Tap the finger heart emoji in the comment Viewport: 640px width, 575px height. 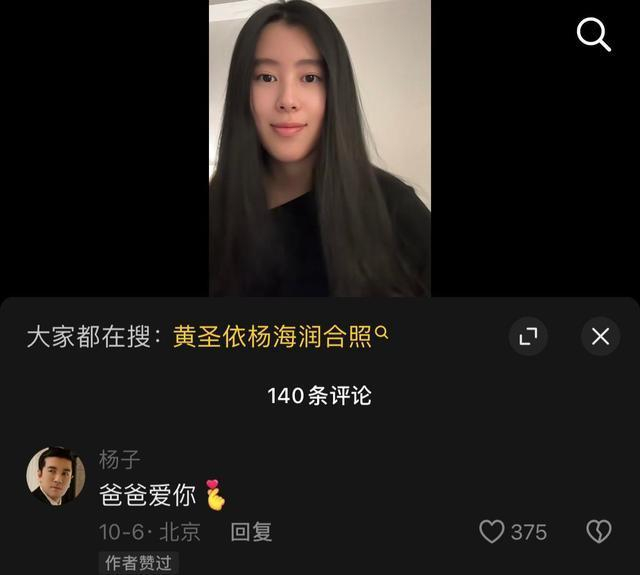pos(215,494)
